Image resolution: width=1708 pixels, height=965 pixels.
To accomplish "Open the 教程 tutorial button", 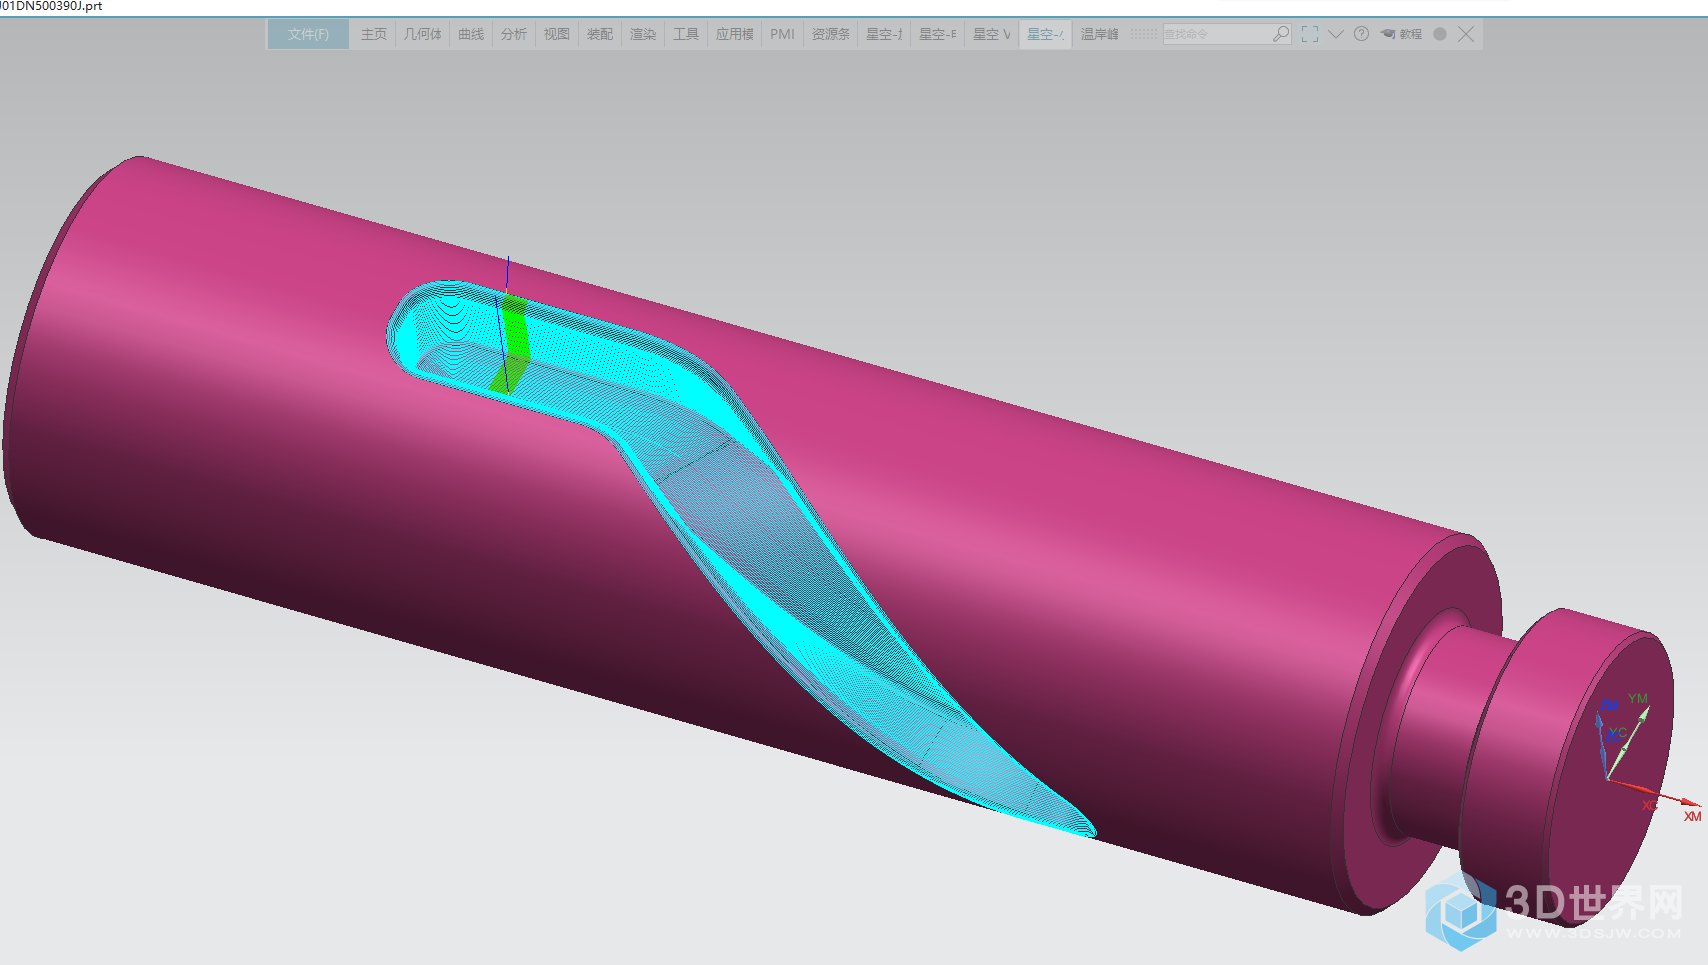I will 1402,34.
